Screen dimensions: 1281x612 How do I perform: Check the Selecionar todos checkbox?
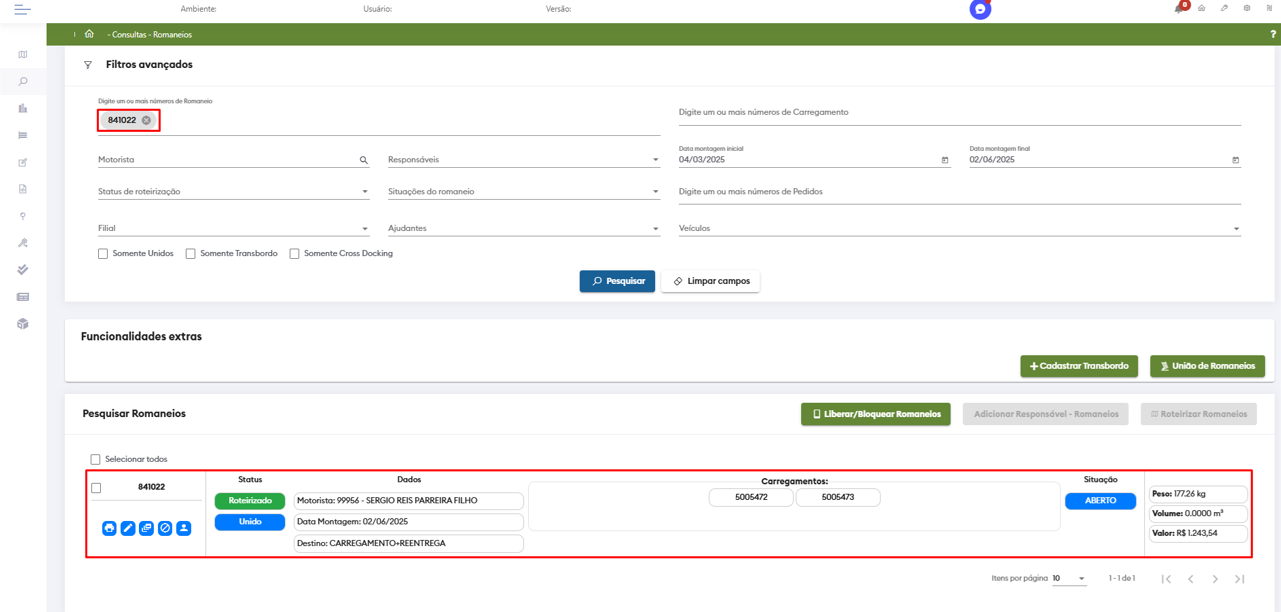click(96, 460)
